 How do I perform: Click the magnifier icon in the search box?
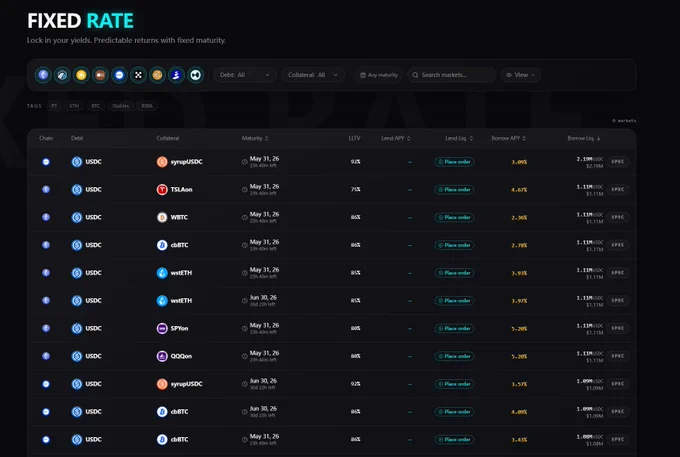[x=415, y=75]
